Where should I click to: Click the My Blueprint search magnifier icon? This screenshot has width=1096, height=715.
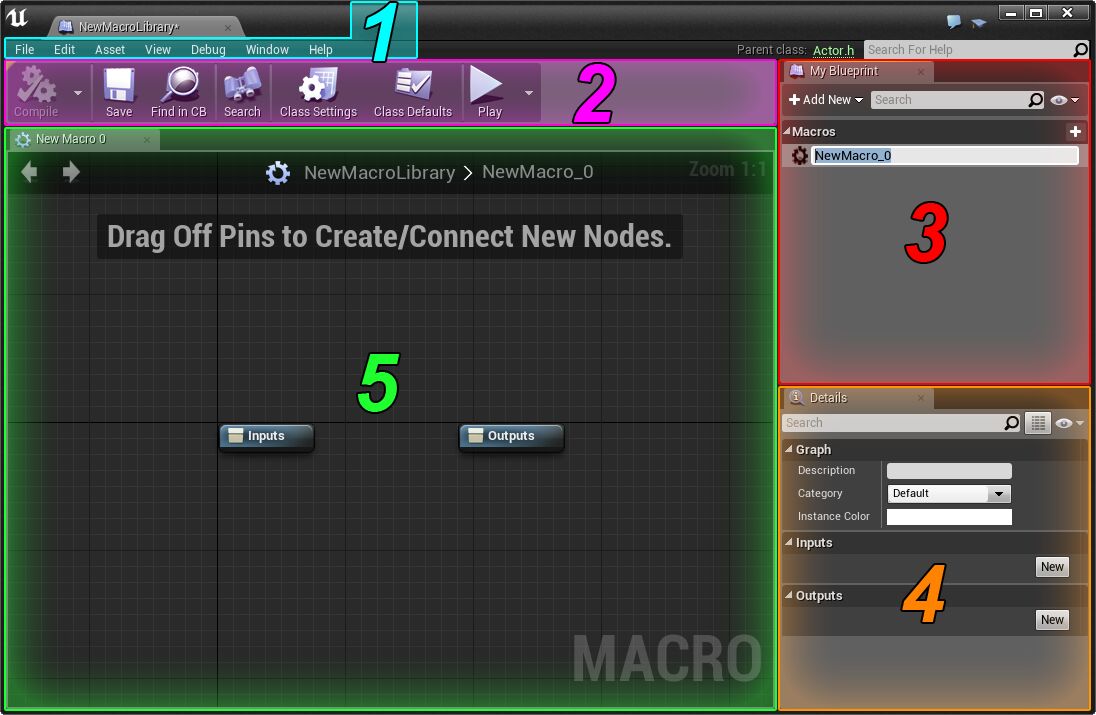(1035, 100)
